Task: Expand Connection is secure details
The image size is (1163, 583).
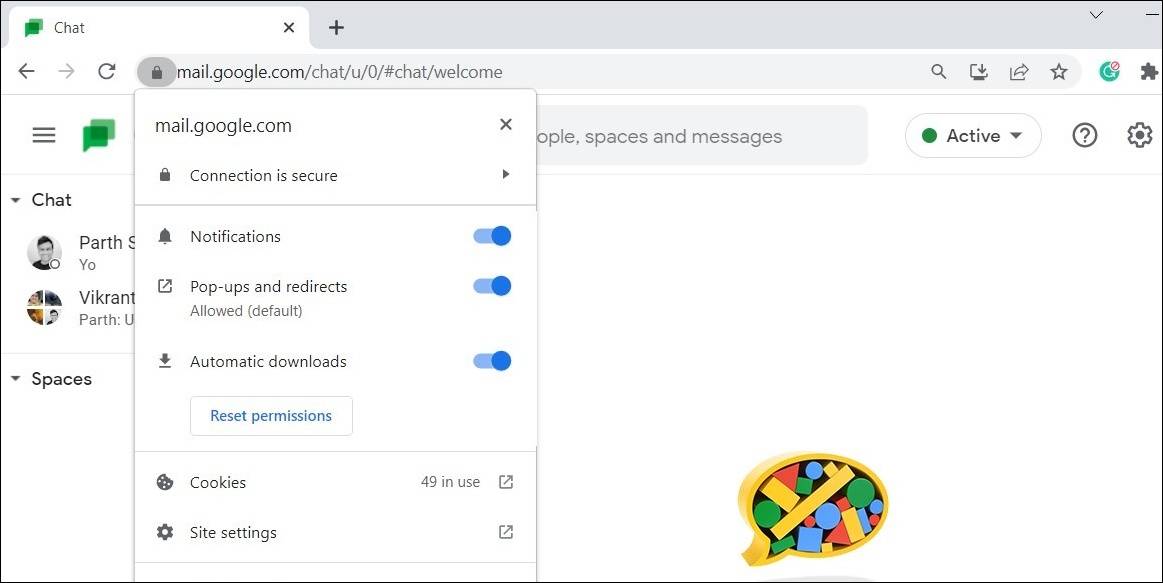Action: (x=334, y=175)
